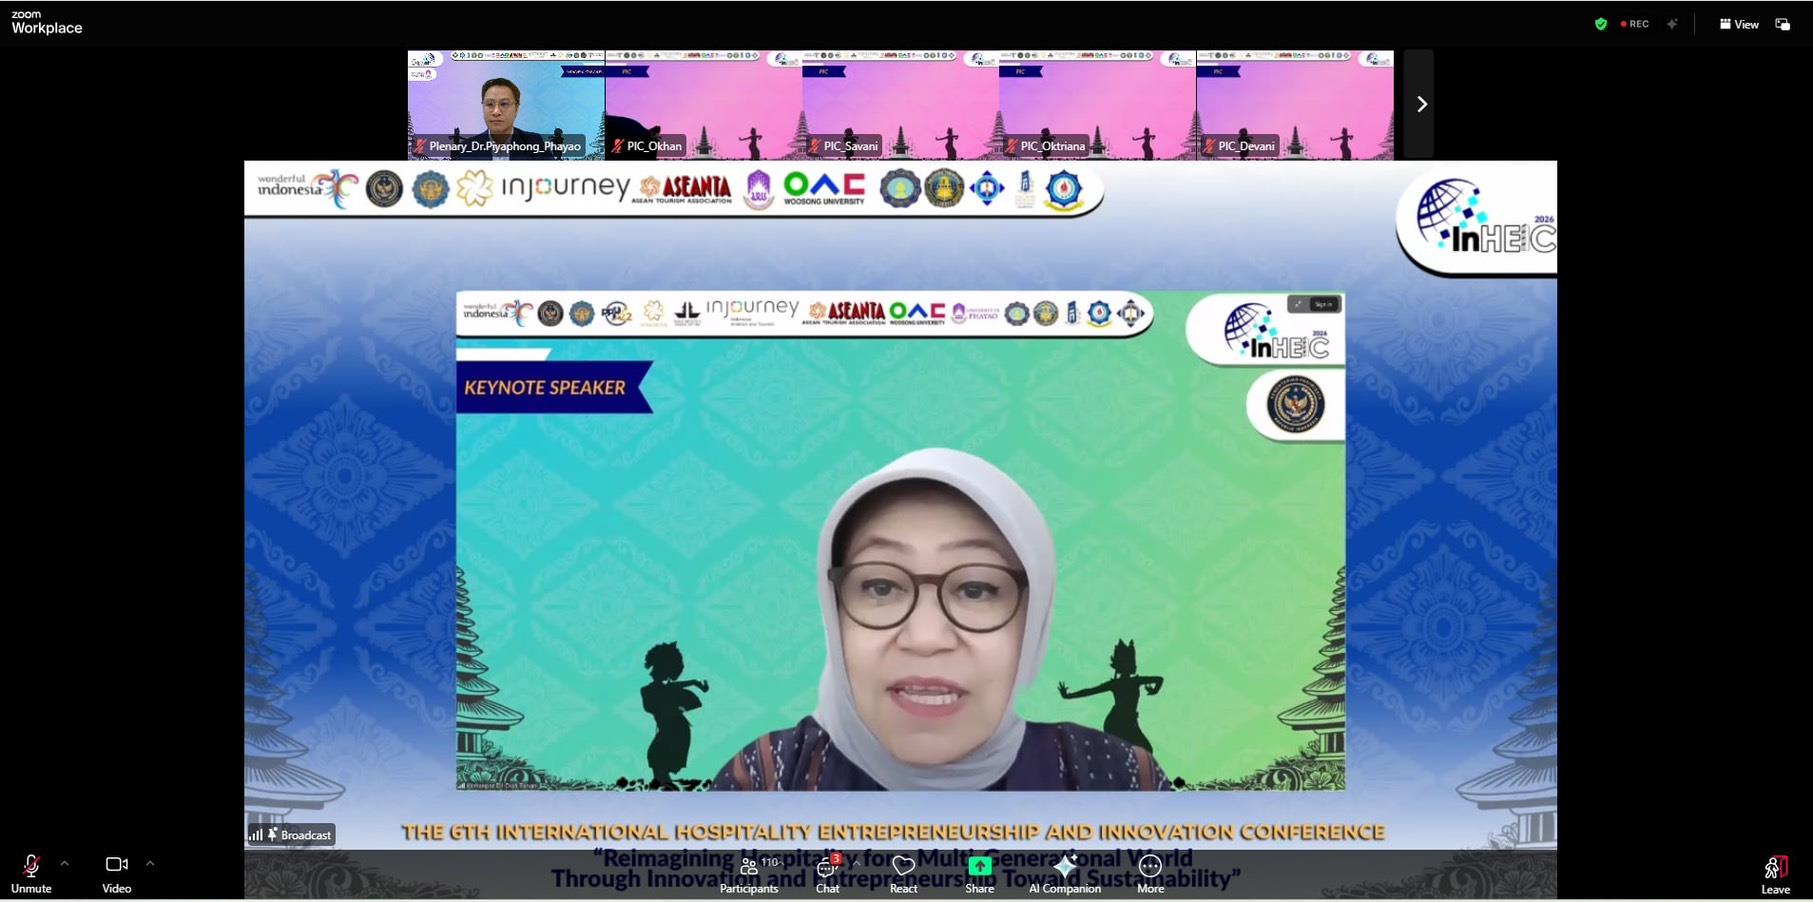
Task: Open the Participants panel
Action: (x=749, y=874)
